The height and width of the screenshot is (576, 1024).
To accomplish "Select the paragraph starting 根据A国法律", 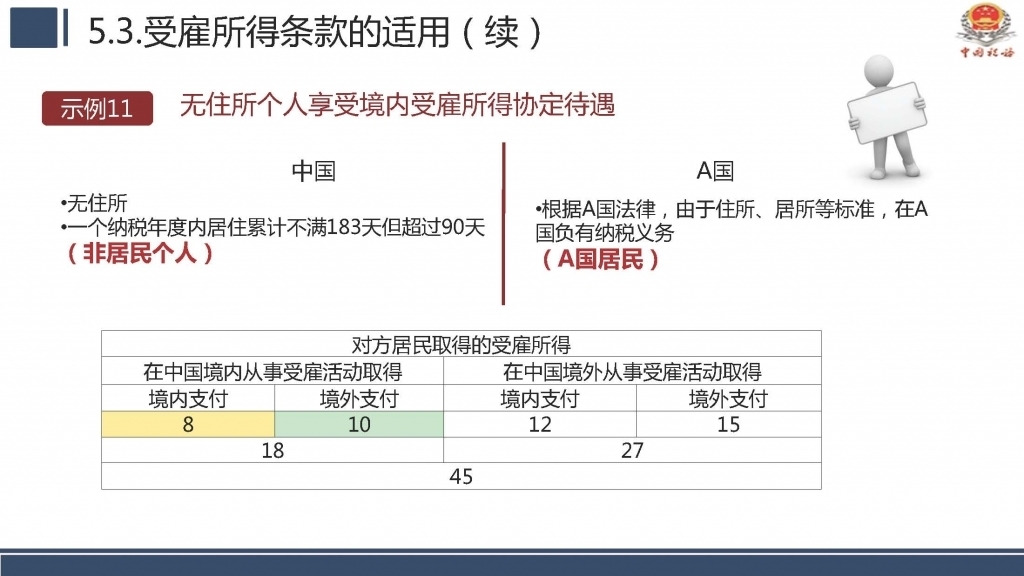I will click(x=731, y=221).
